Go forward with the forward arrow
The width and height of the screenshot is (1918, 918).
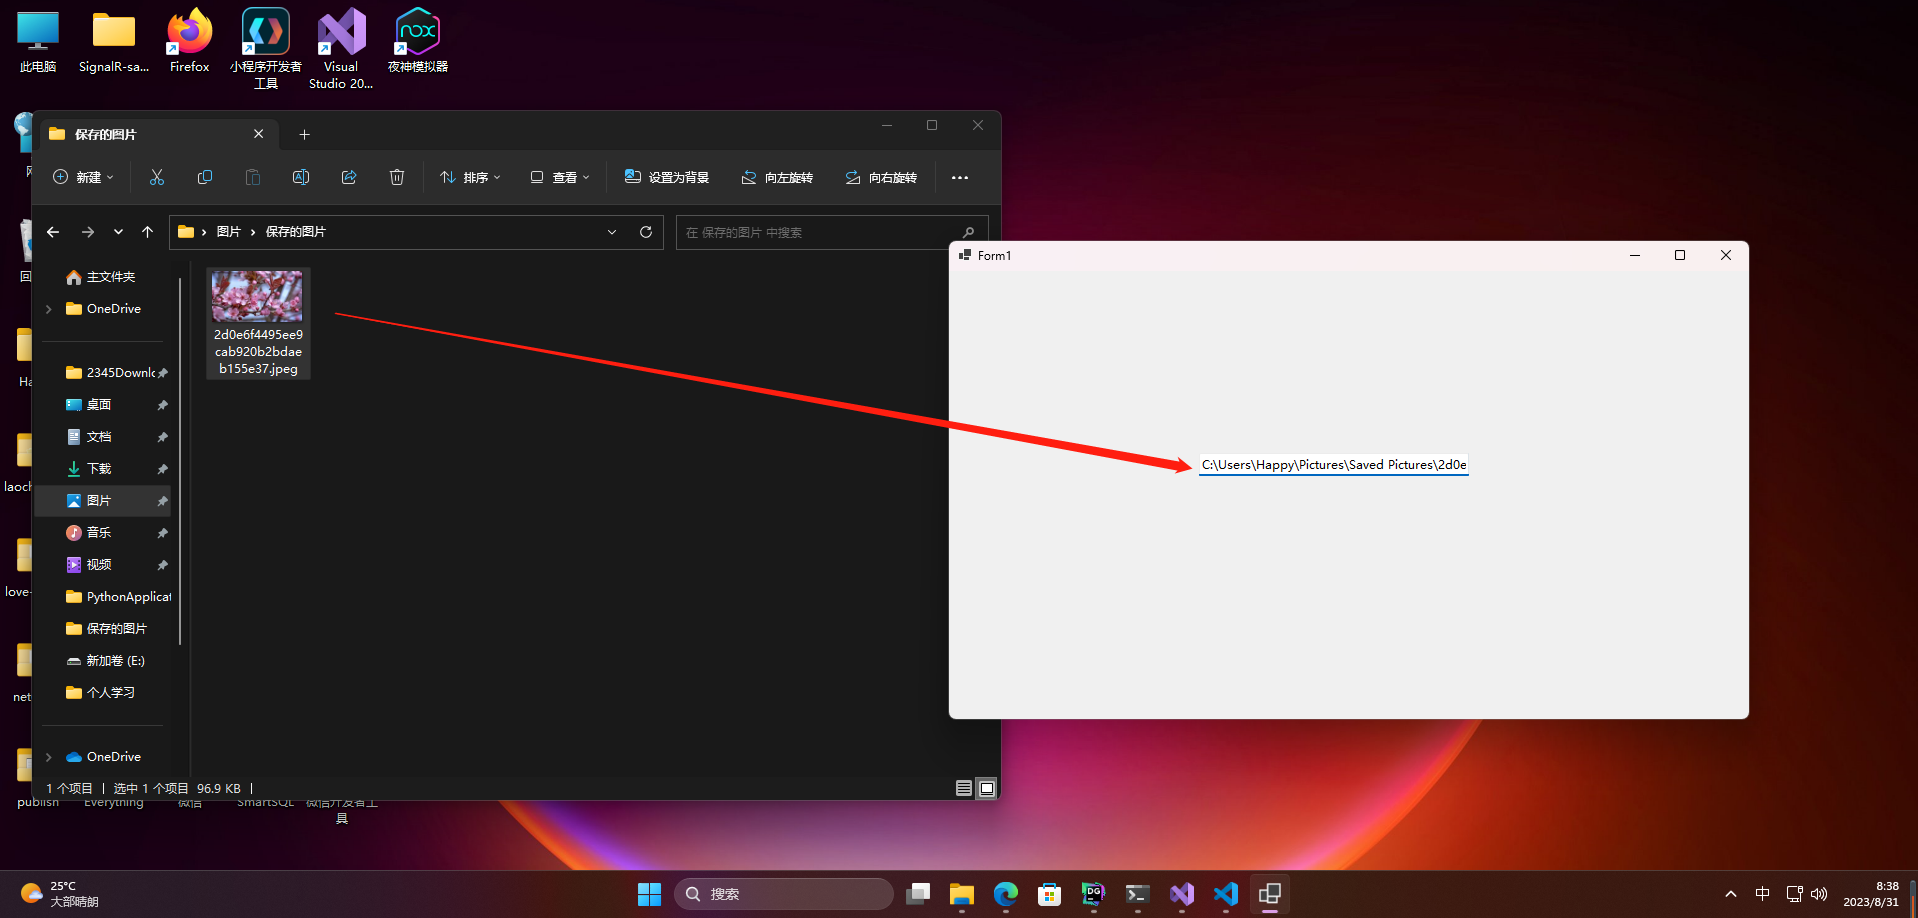[88, 232]
